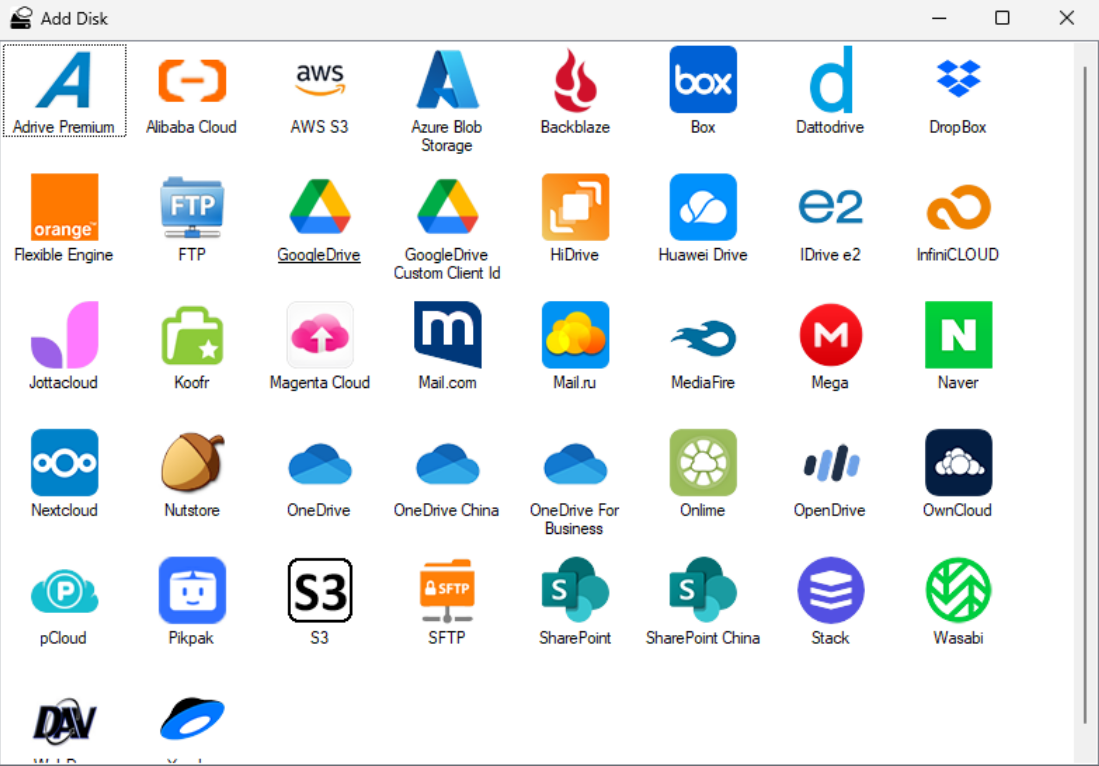Pick OneDrive For Business
The image size is (1099, 766).
575,463
